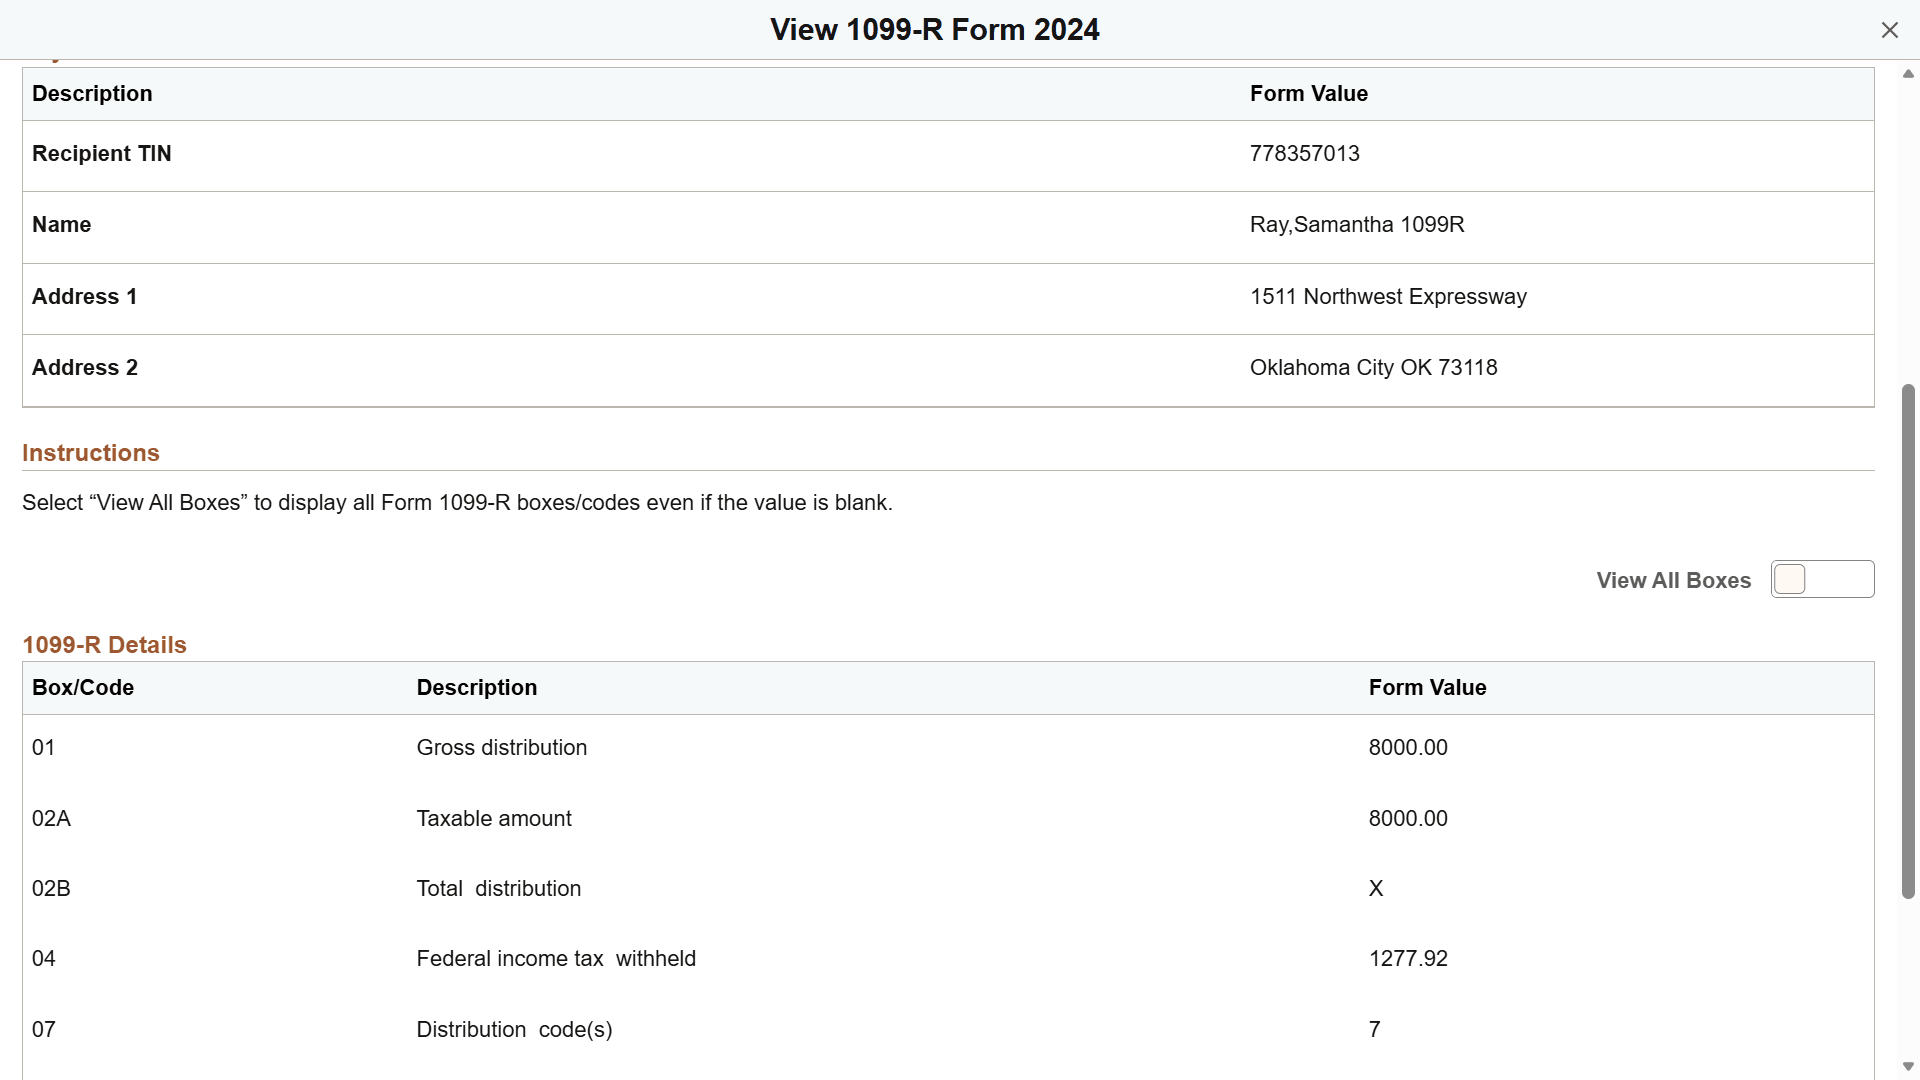Screen dimensions: 1920x1080
Task: Click Federal income tax withheld value 1277.92
Action: coord(1408,958)
